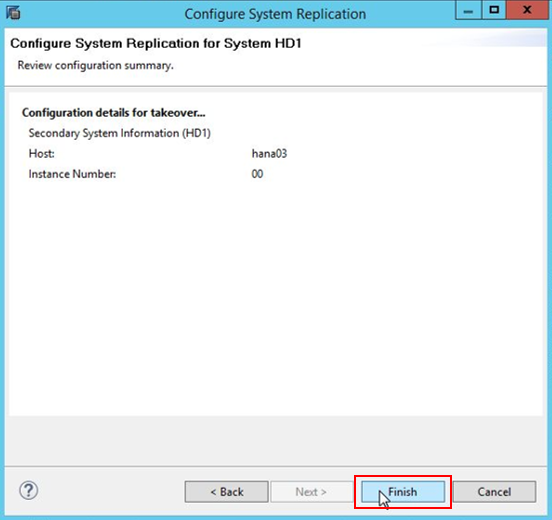Open the help question mark icon
The height and width of the screenshot is (520, 552).
(x=29, y=490)
